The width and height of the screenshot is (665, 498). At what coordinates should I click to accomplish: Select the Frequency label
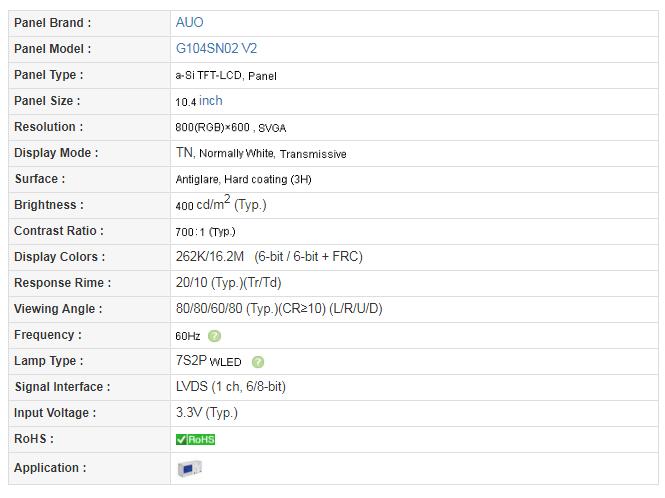[48, 335]
